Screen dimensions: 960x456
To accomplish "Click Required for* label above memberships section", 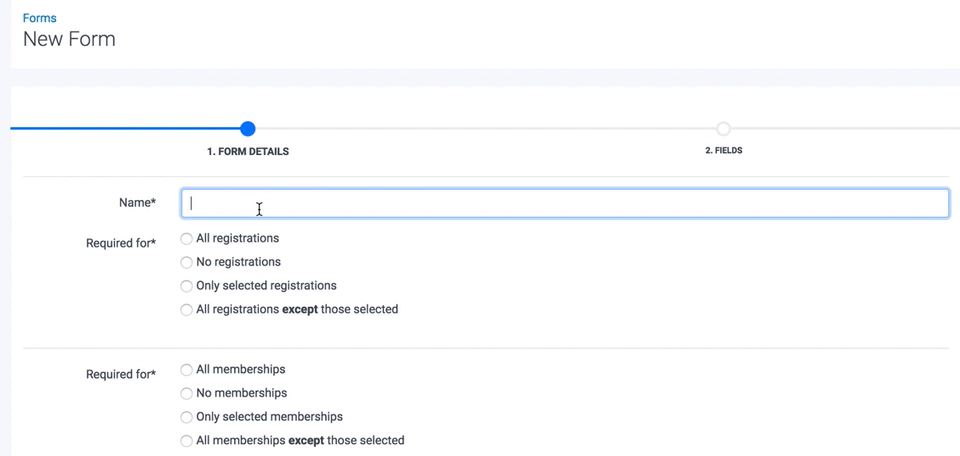I will pos(121,375).
